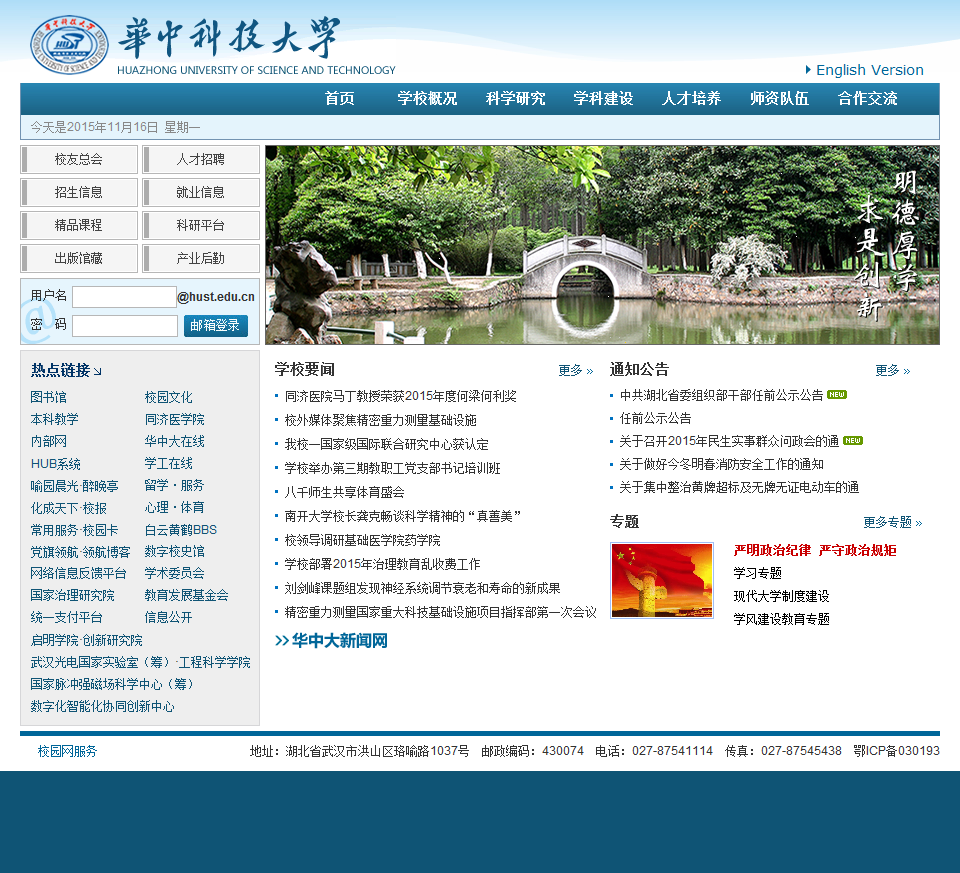Open 图书馆 hot link
The height and width of the screenshot is (873, 960).
click(48, 397)
